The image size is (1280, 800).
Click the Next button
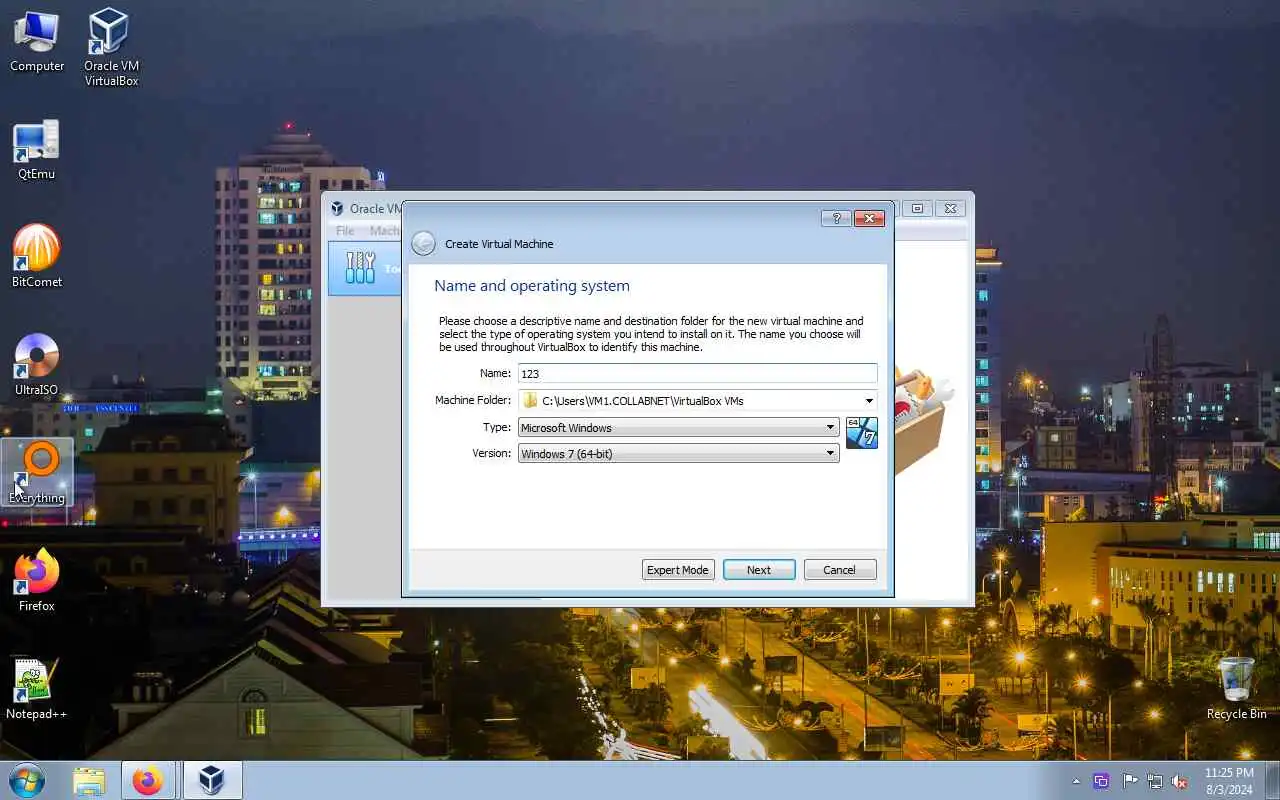pyautogui.click(x=759, y=570)
